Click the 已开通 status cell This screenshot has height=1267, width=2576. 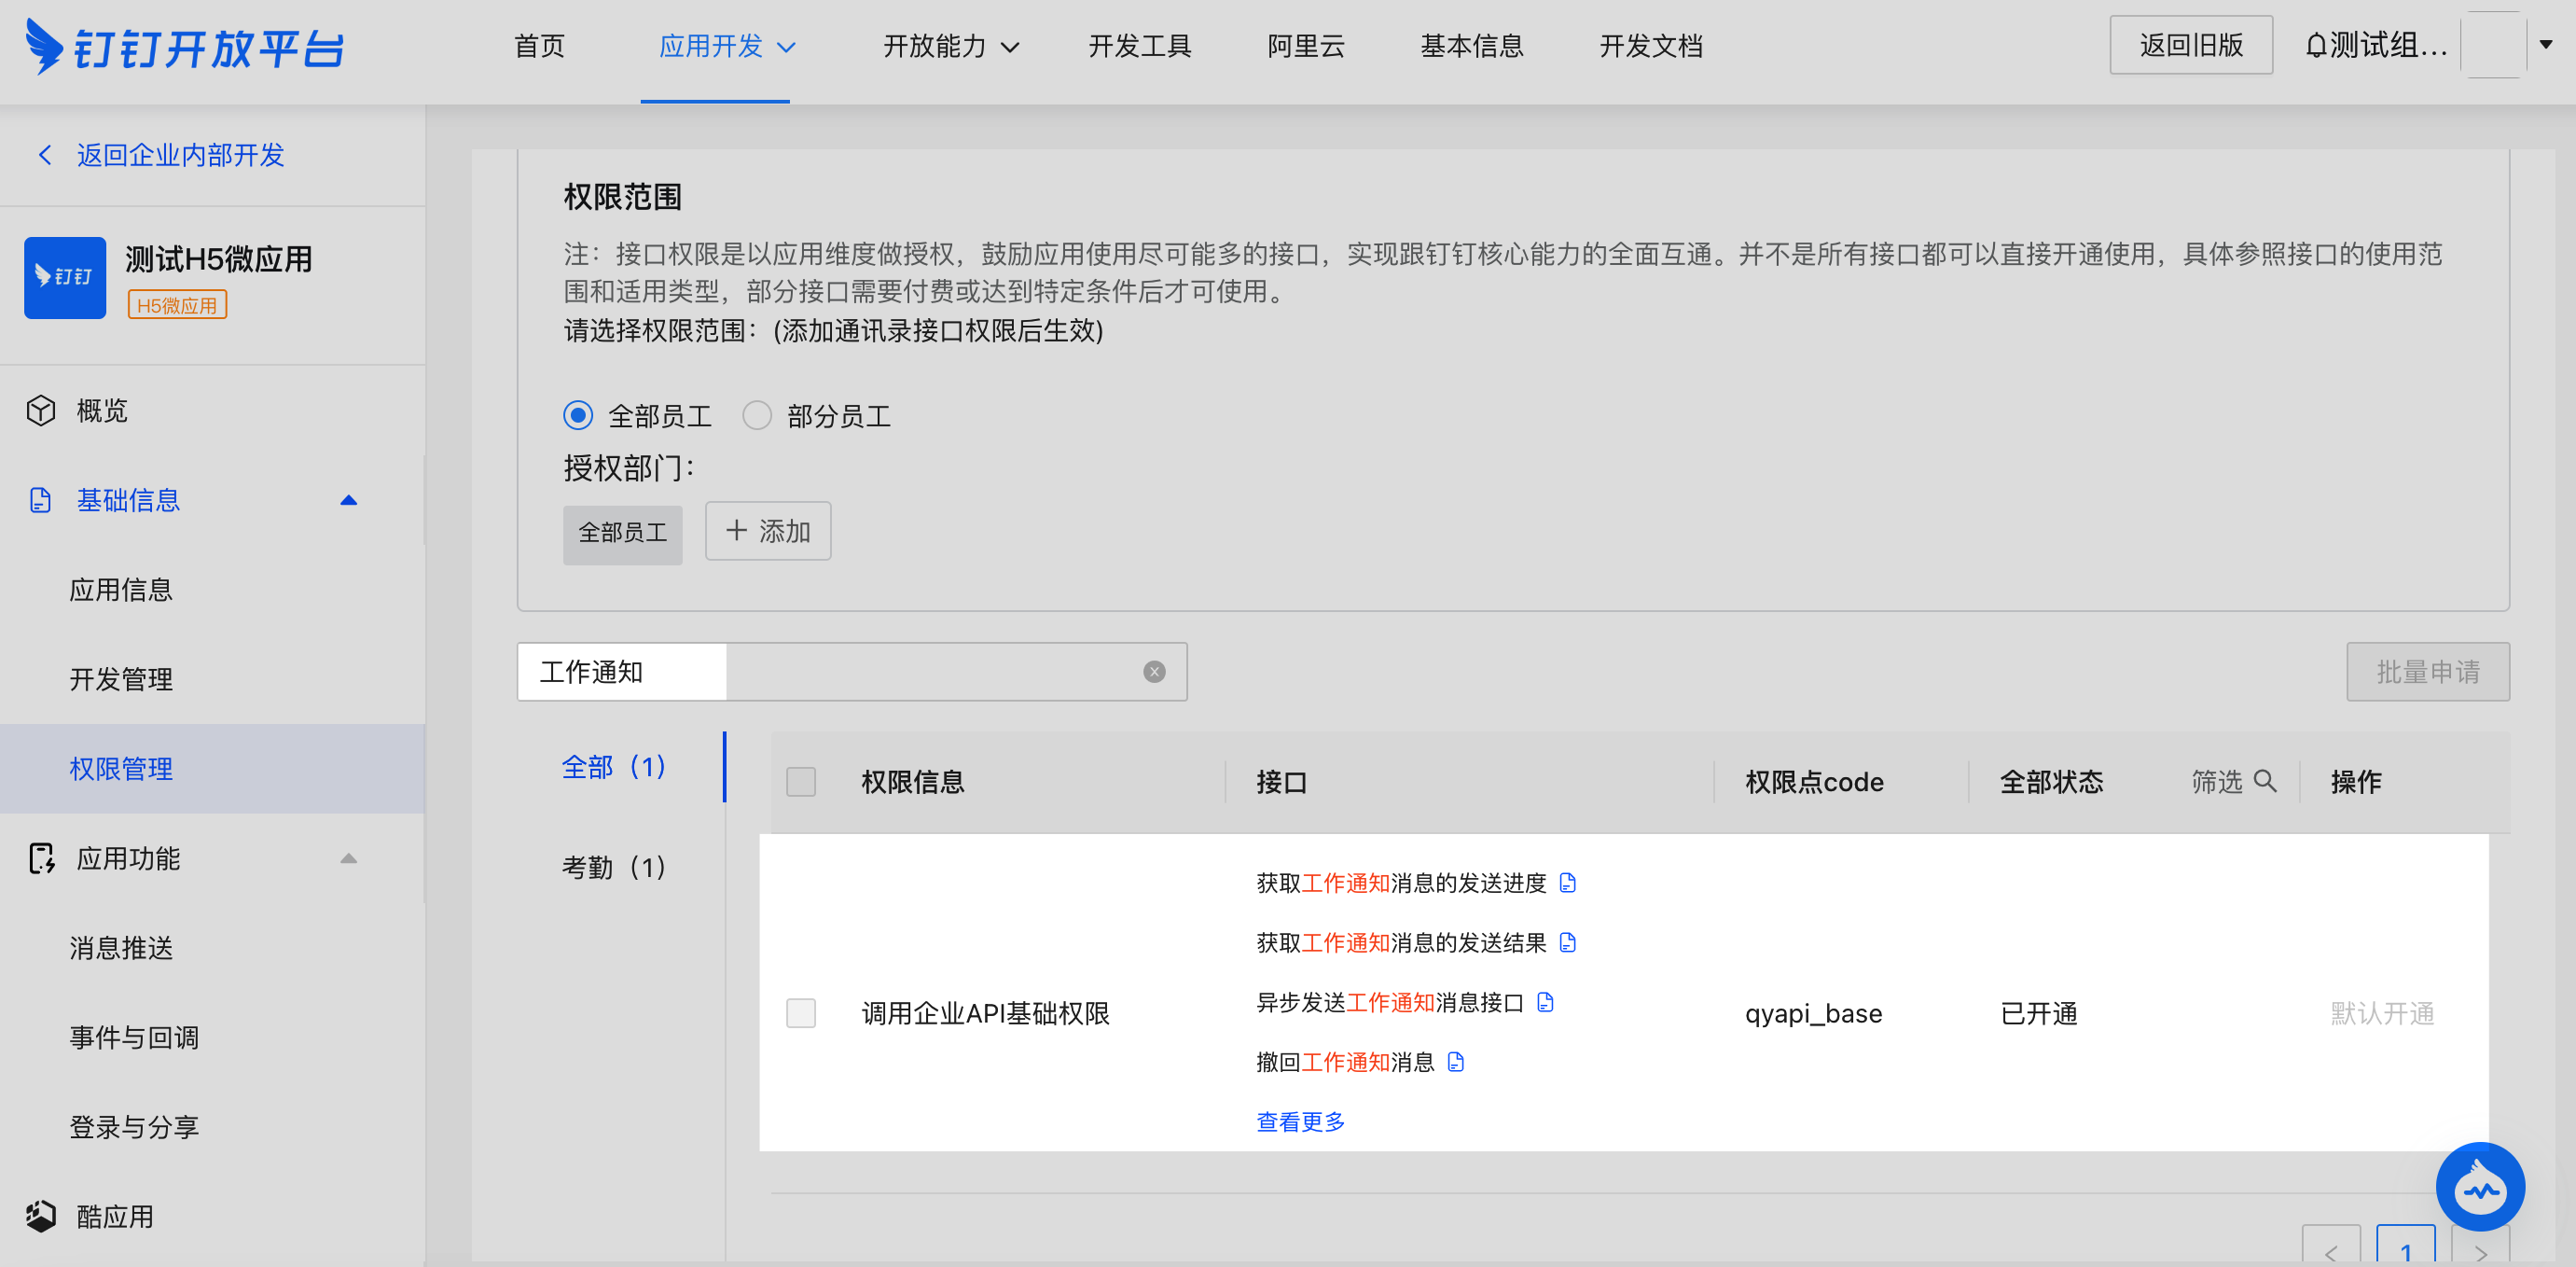point(2038,1013)
